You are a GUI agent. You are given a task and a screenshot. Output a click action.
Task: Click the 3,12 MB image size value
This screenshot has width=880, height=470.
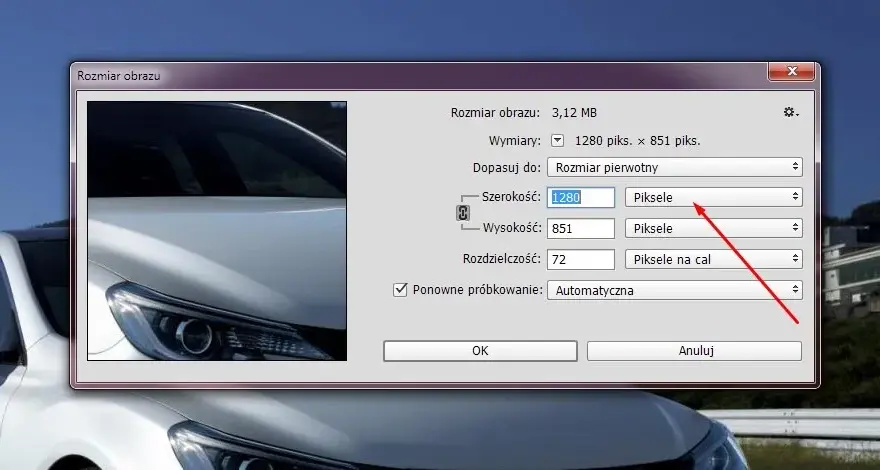(x=574, y=113)
